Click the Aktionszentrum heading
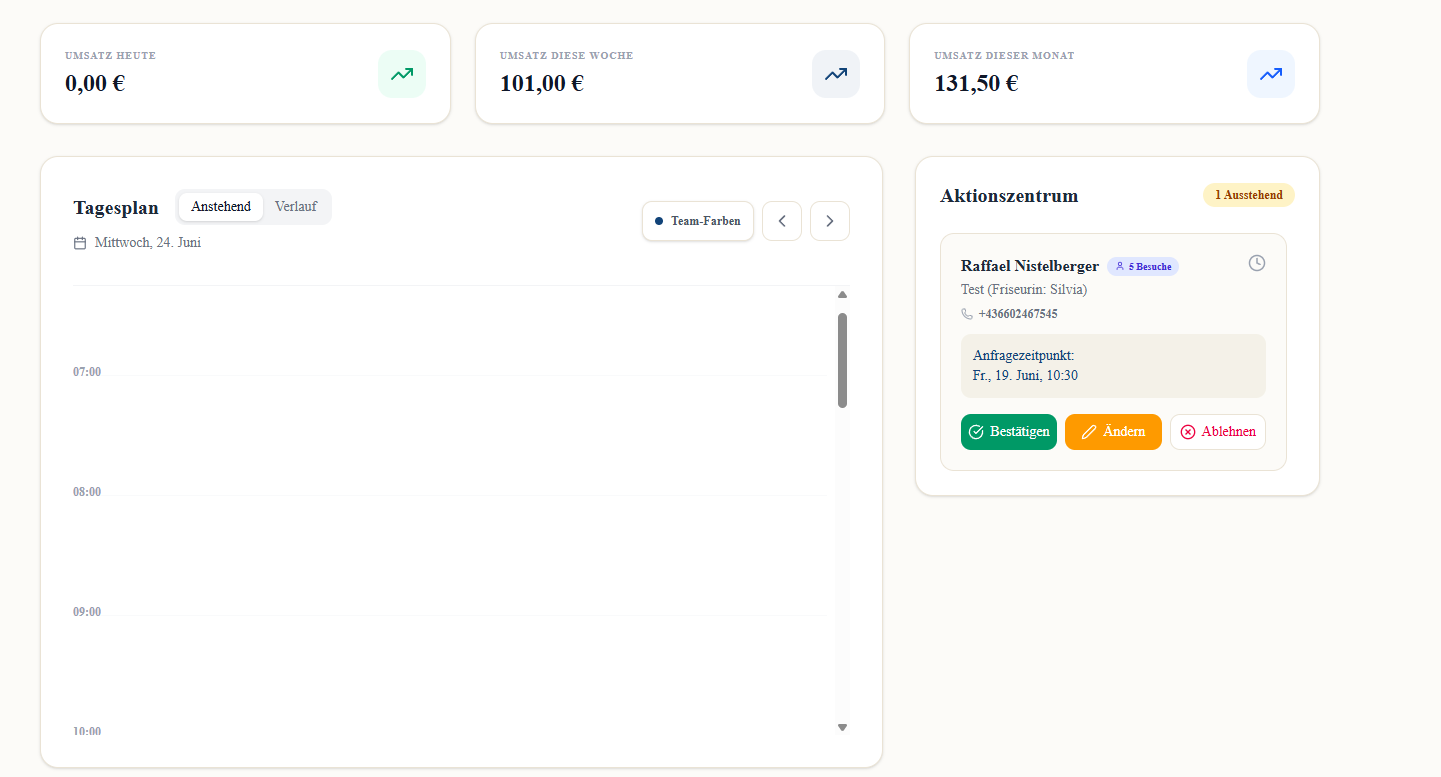 (x=1009, y=196)
